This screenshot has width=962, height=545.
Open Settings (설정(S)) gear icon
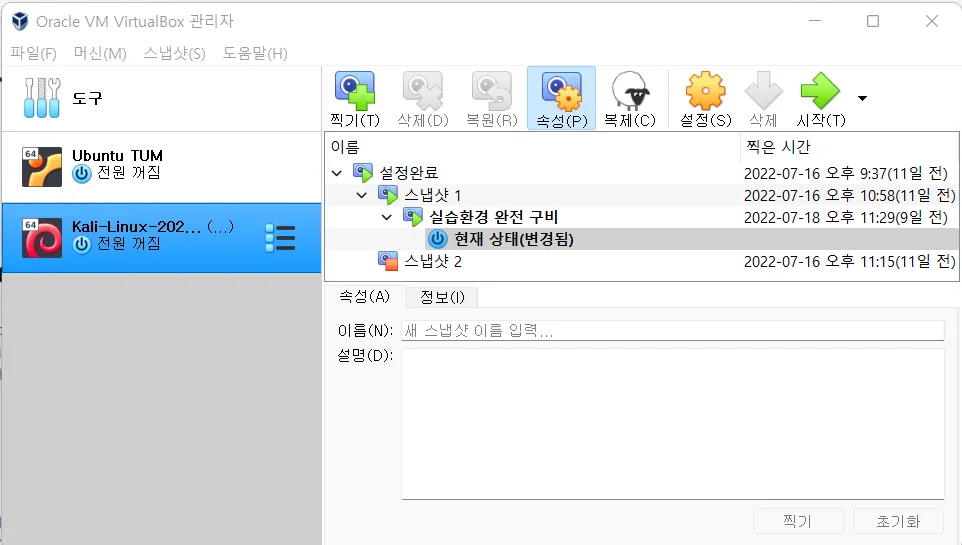706,90
